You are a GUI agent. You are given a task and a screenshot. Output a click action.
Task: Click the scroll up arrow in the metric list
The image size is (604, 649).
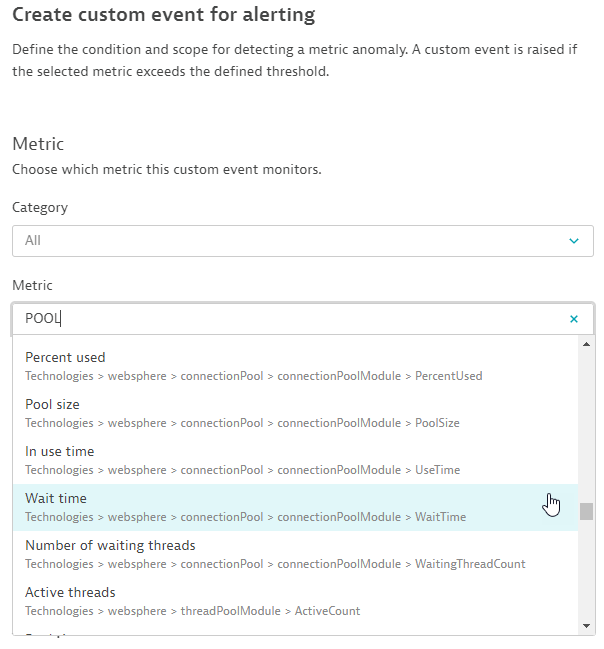(586, 345)
